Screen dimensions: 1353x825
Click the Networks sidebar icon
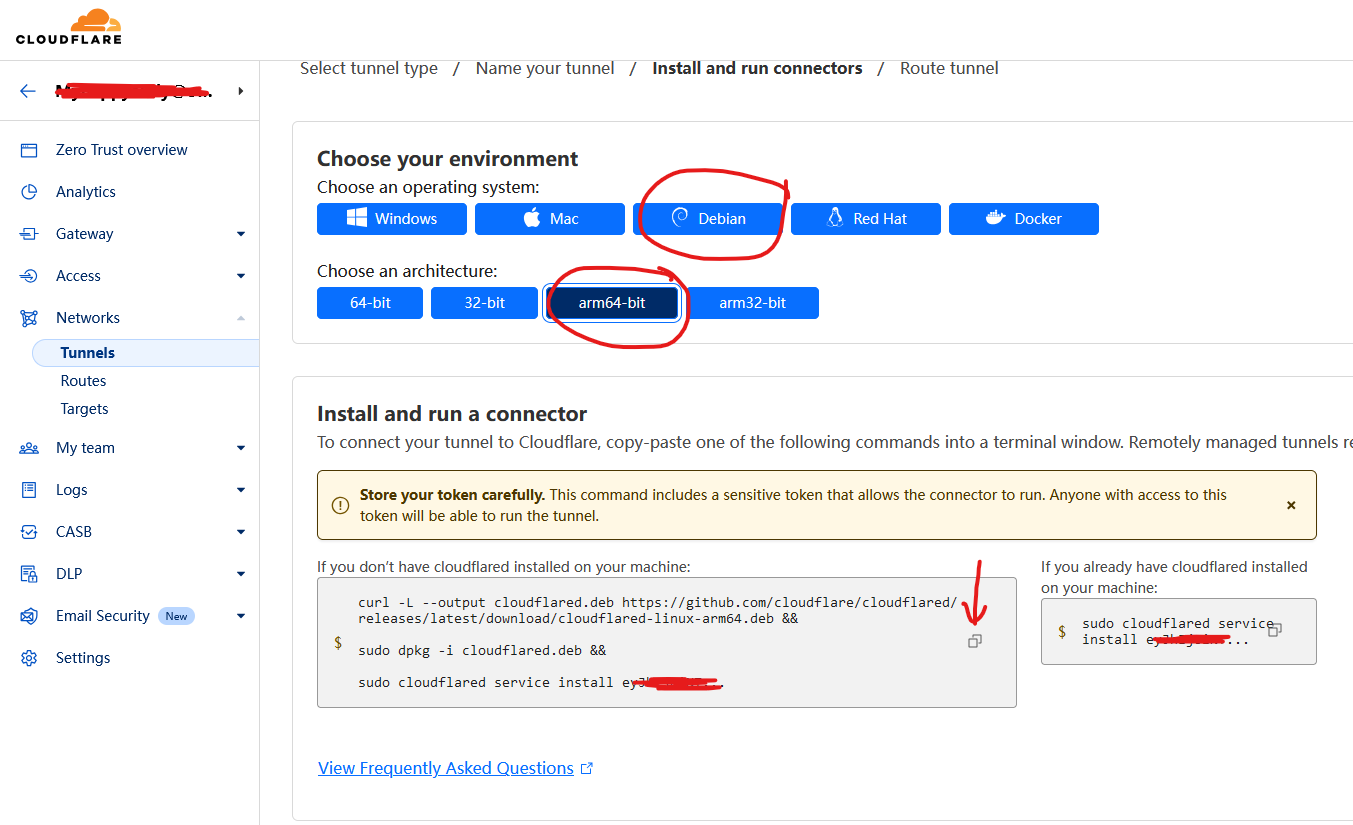coord(29,318)
